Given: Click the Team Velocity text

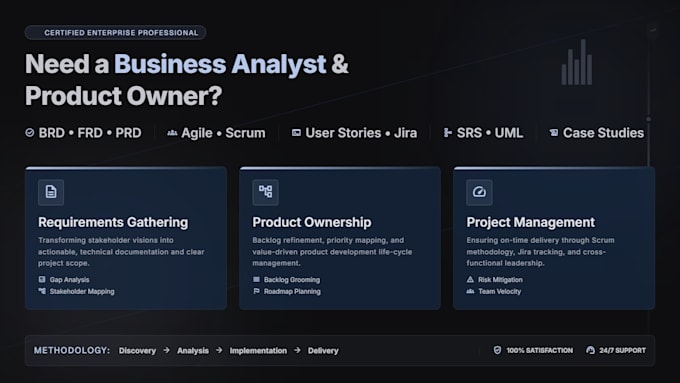Looking at the screenshot, I should (x=500, y=291).
